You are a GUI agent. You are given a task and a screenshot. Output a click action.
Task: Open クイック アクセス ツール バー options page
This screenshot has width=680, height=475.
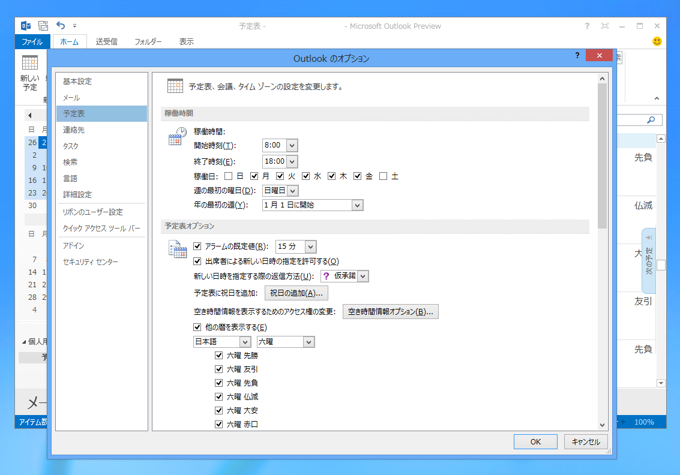[x=101, y=228]
